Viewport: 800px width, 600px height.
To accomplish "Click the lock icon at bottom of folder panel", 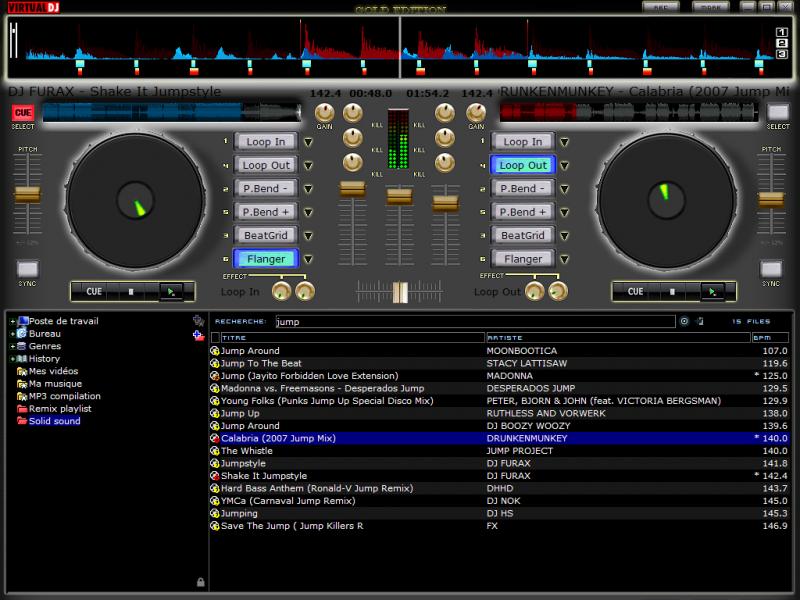I will pos(200,582).
